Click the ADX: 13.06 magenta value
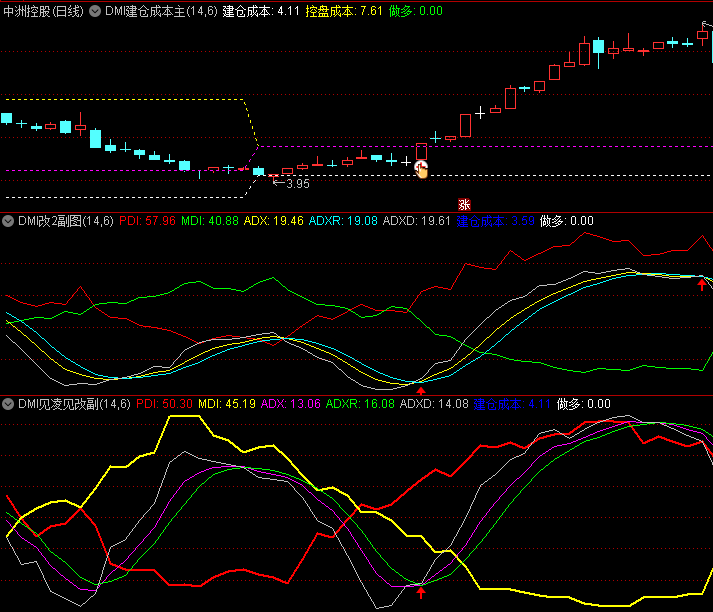This screenshot has width=713, height=612. [291, 404]
